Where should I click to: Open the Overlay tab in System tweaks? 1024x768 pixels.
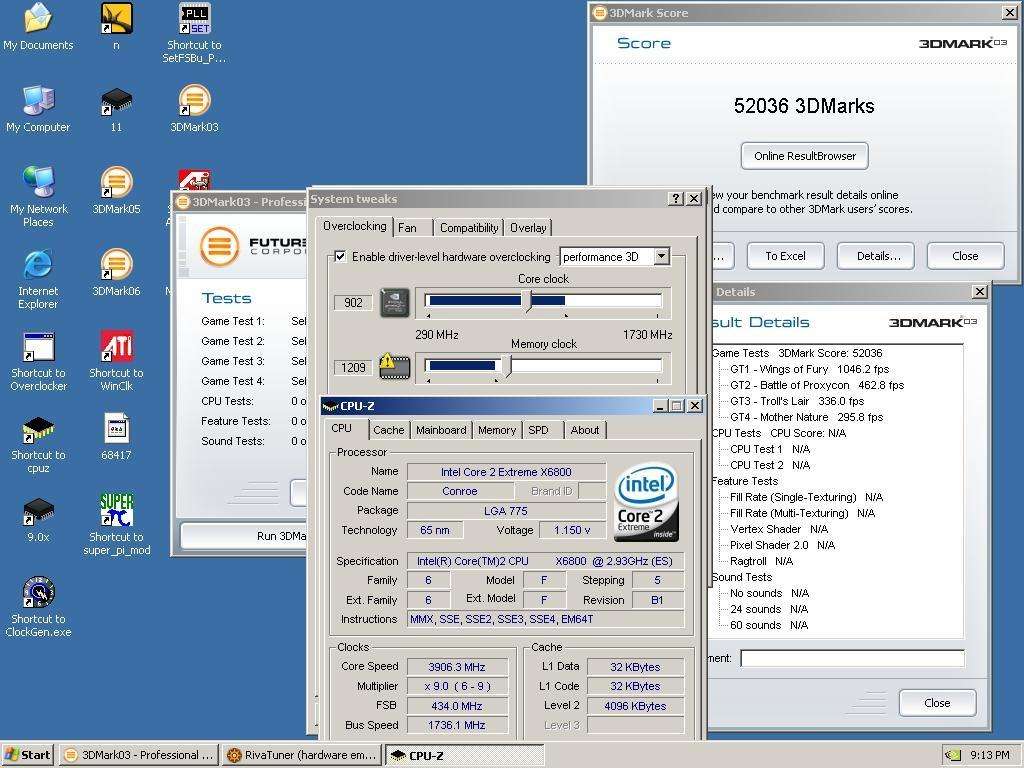[528, 227]
